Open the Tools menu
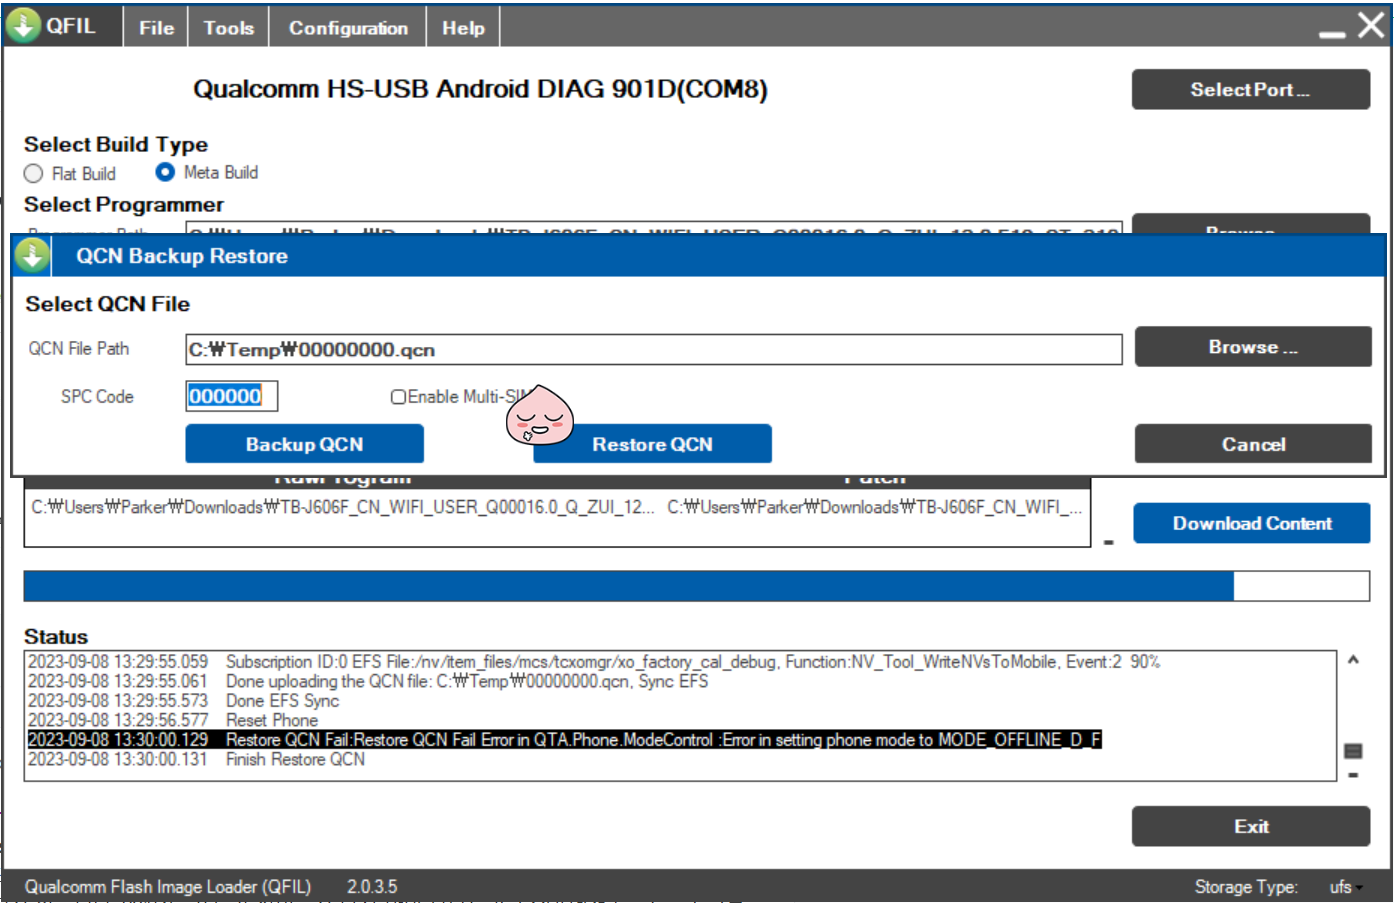Screen dimensions: 1394x903 pyautogui.click(x=229, y=28)
